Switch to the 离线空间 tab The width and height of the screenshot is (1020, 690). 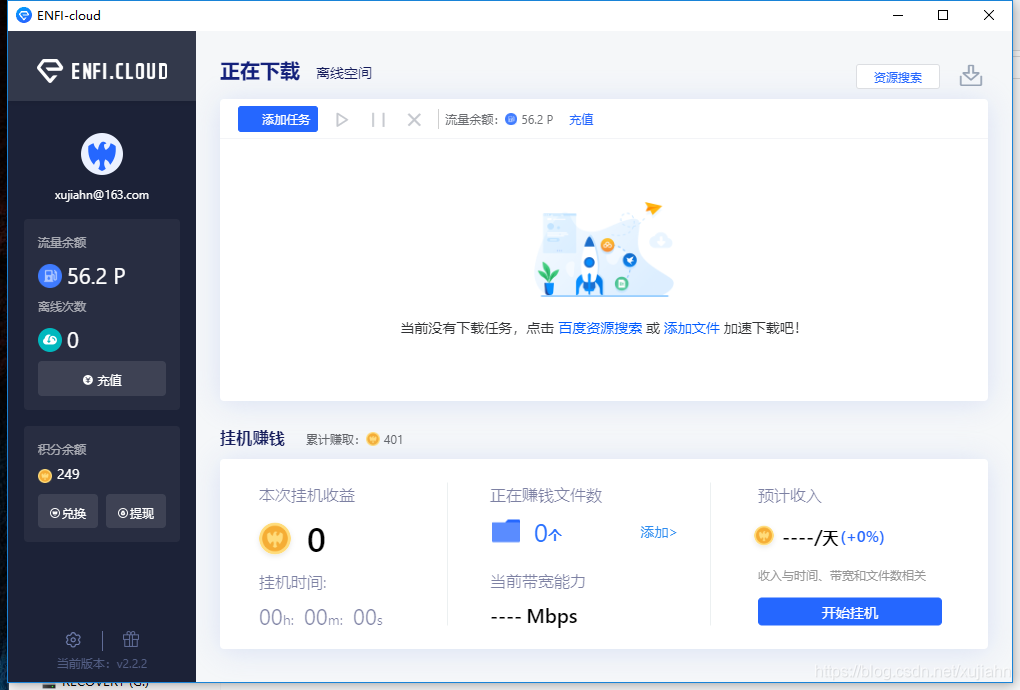click(x=343, y=73)
